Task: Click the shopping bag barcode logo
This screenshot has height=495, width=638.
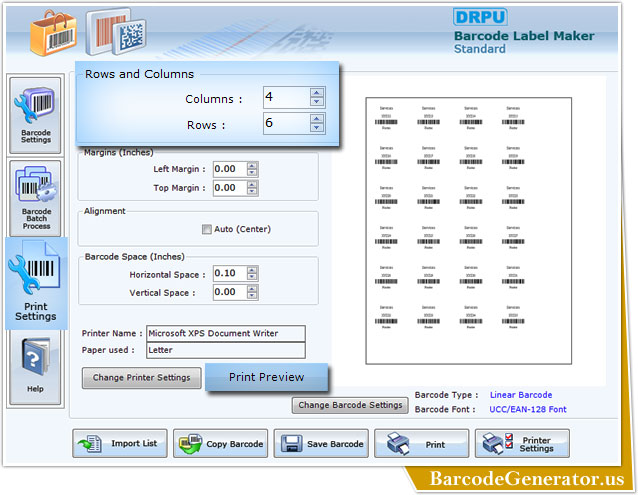Action: point(53,33)
